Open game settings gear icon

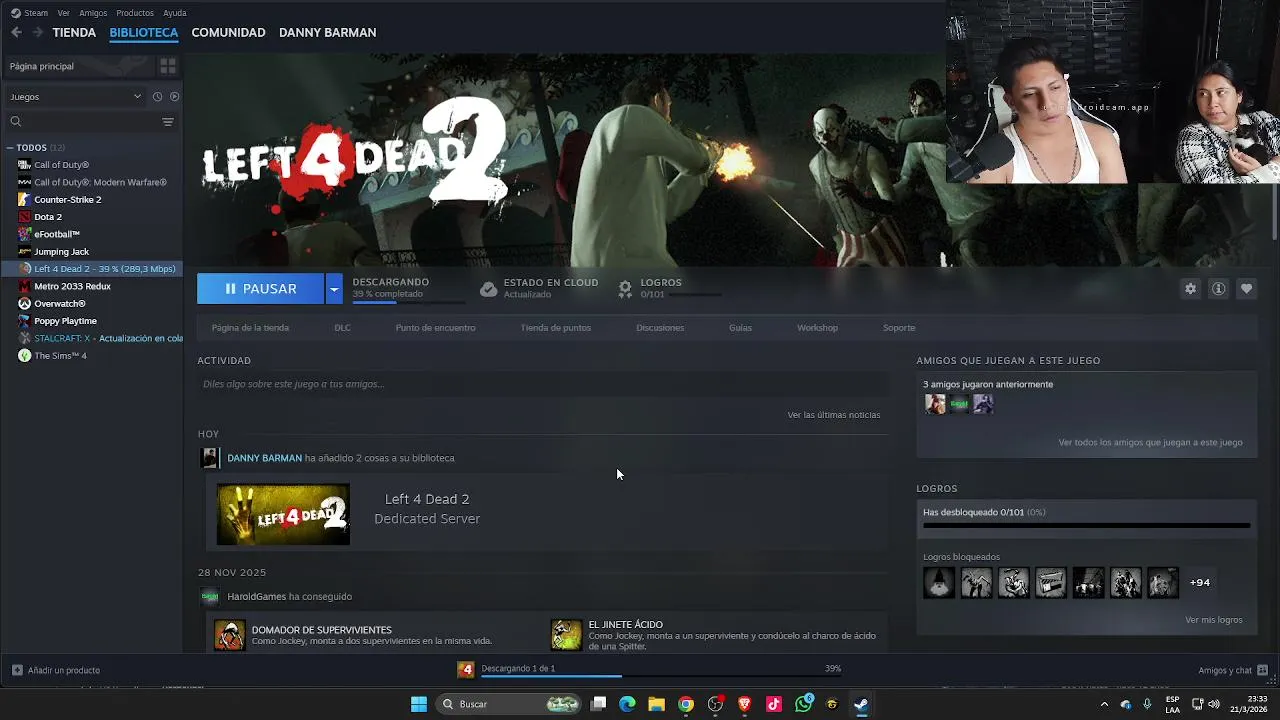pyautogui.click(x=1190, y=288)
